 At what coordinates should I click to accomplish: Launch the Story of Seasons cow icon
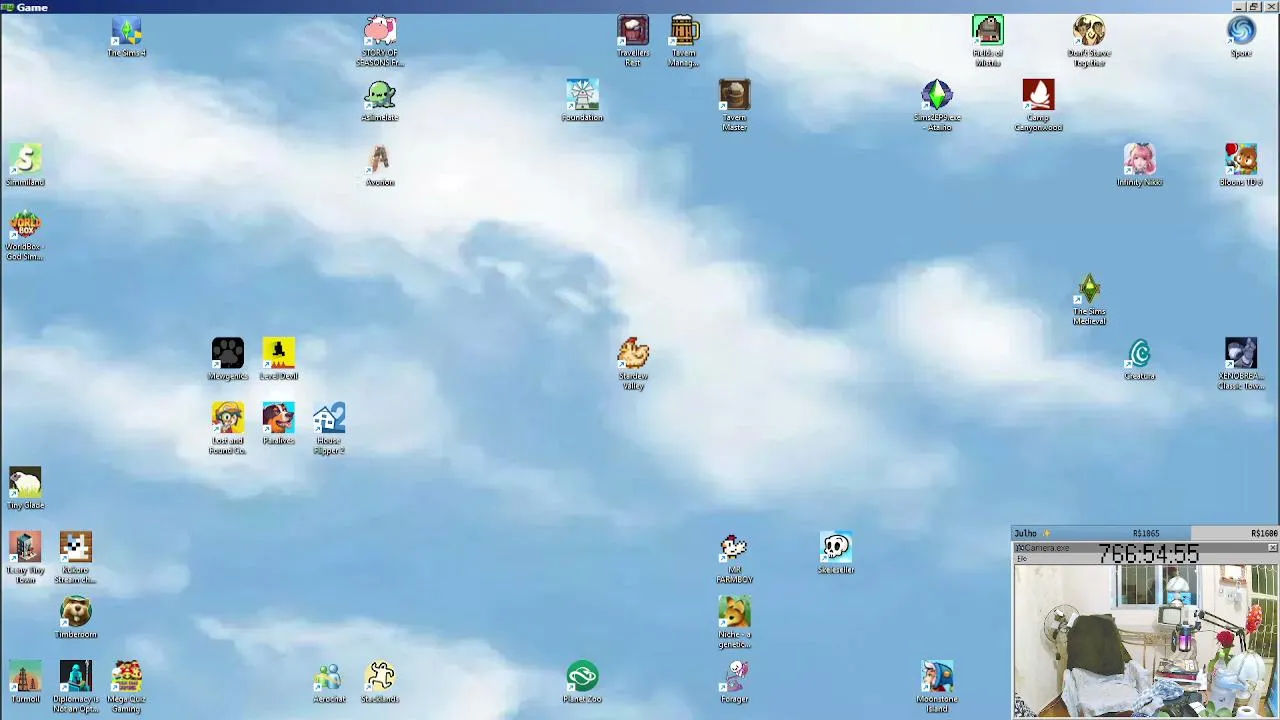[x=380, y=31]
